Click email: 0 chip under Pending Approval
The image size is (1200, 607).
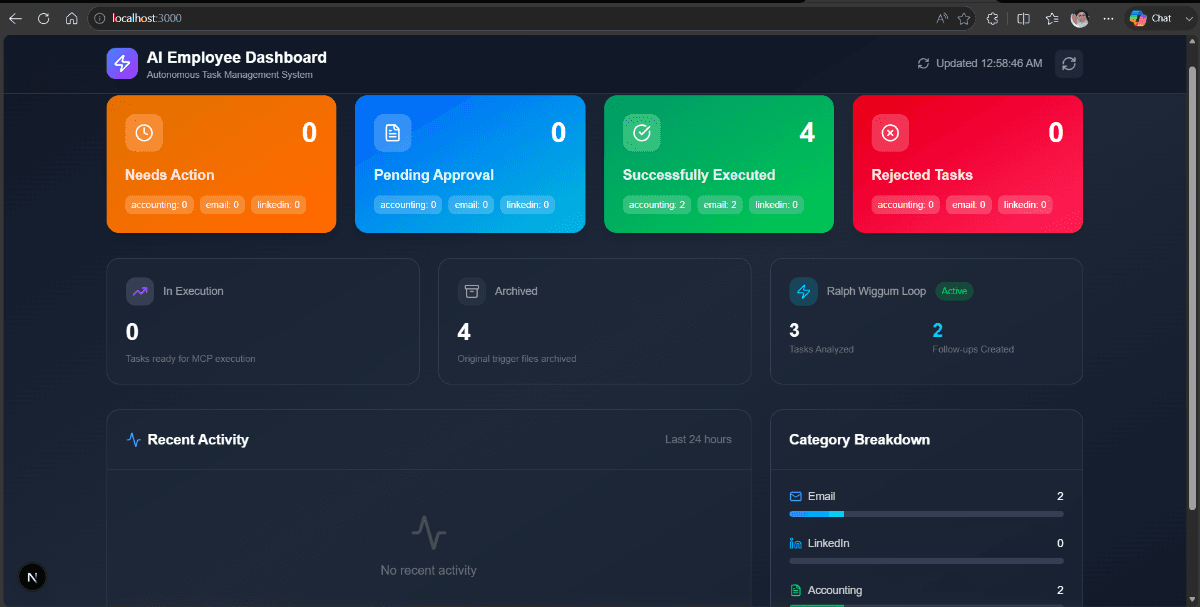(x=471, y=204)
